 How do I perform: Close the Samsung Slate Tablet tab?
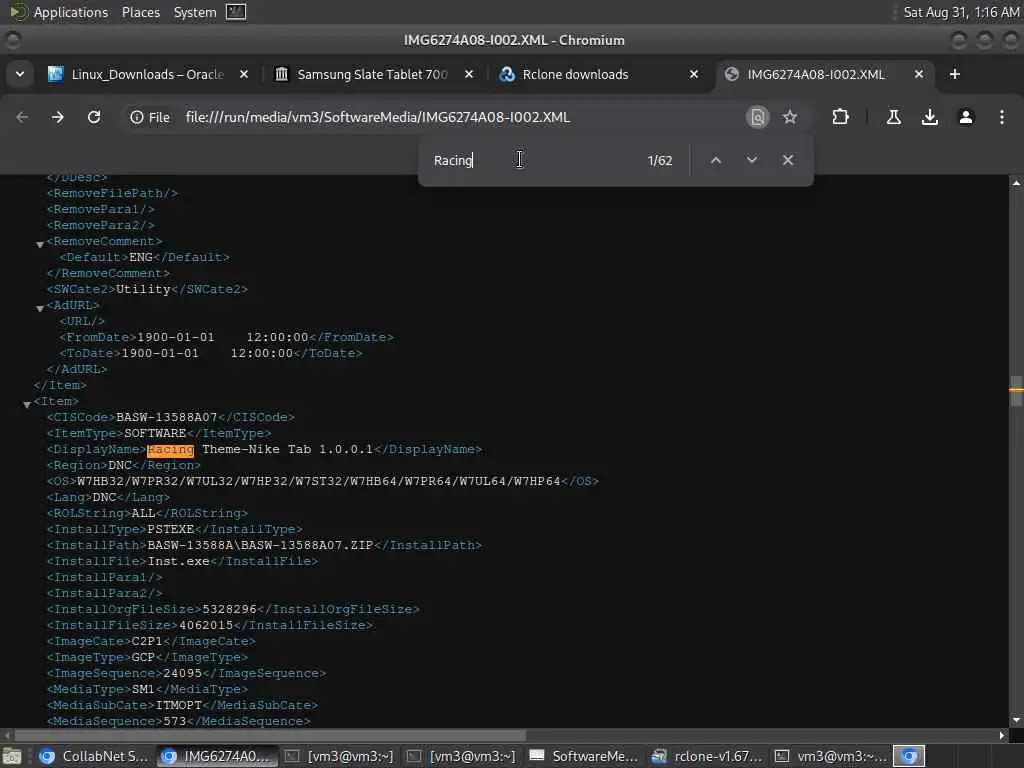tap(469, 74)
